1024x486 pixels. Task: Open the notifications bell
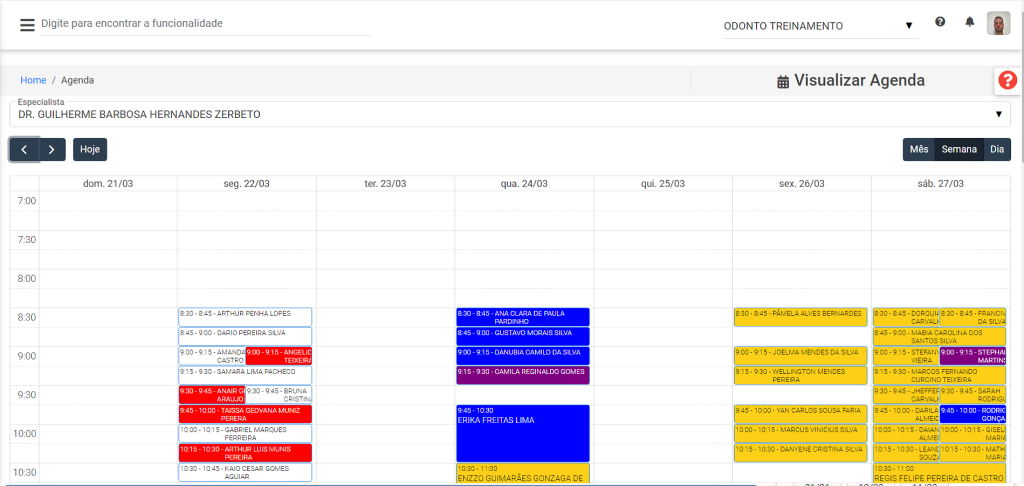pyautogui.click(x=969, y=22)
